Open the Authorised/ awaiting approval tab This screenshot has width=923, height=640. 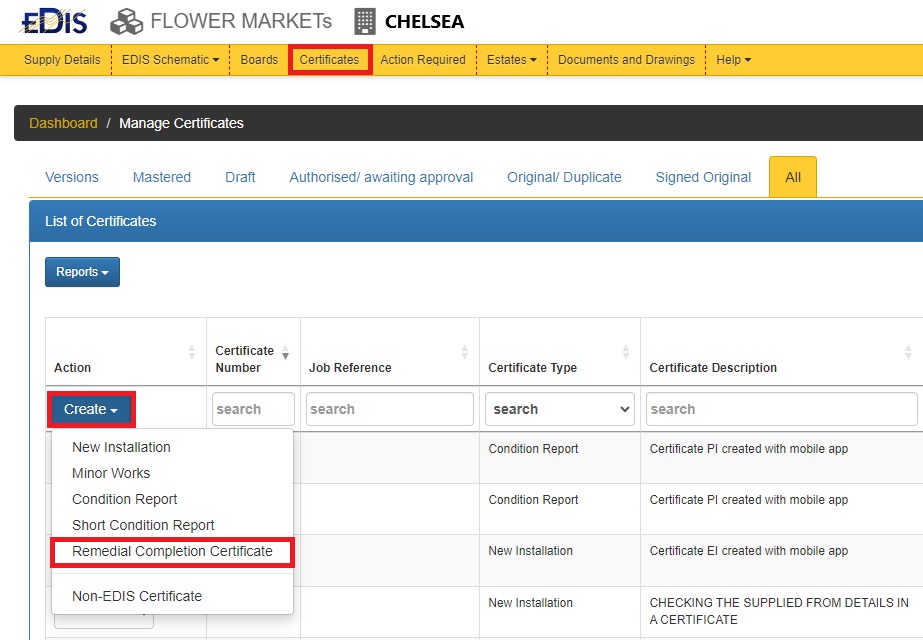click(381, 177)
